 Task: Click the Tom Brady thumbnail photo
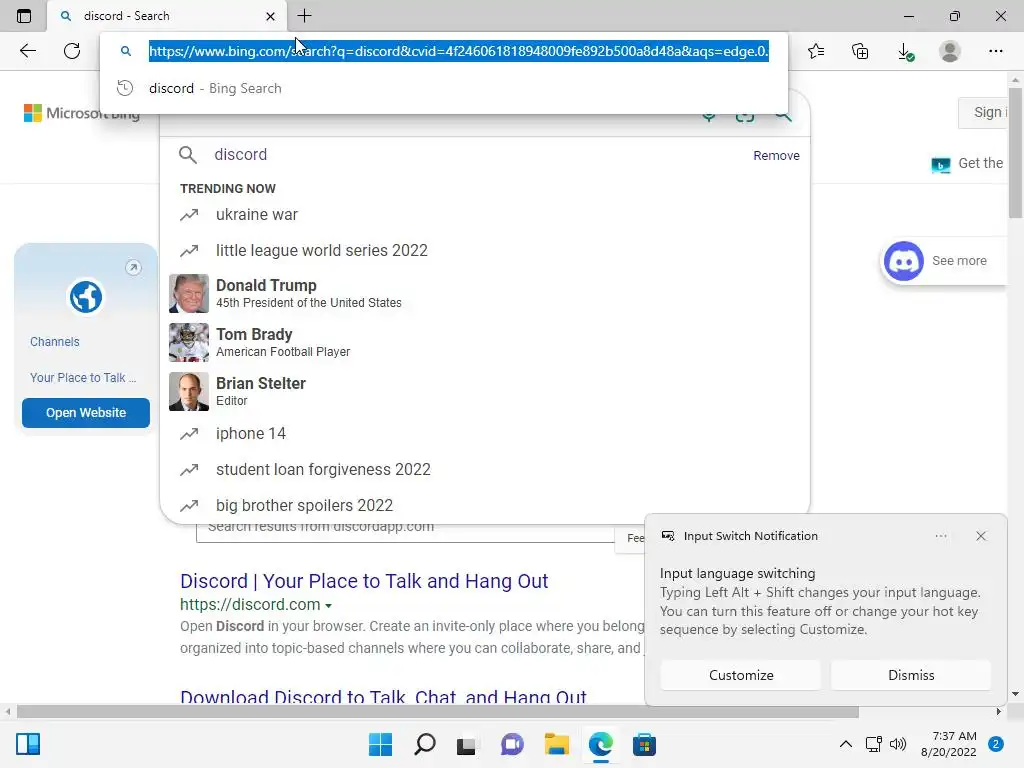pyautogui.click(x=189, y=342)
